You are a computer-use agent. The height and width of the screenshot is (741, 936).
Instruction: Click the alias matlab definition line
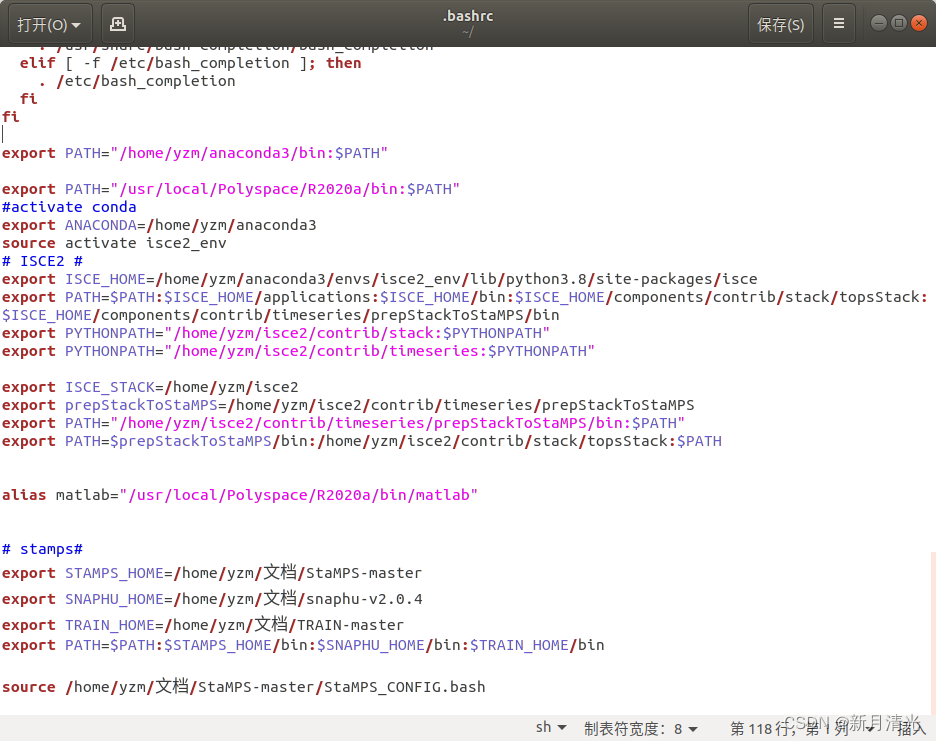click(240, 494)
